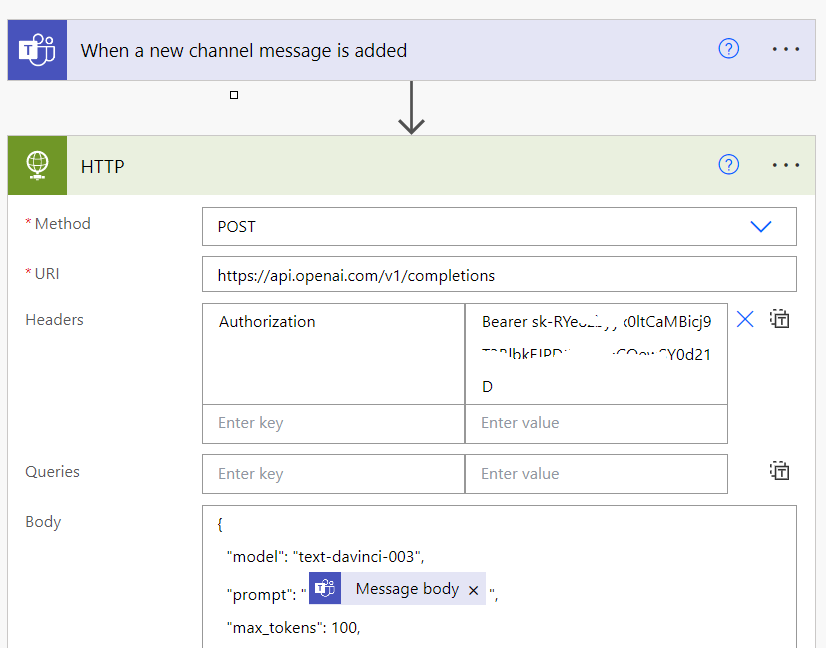Click the Teams icon inside the Message body token
Image resolution: width=826 pixels, height=648 pixels.
pos(324,589)
